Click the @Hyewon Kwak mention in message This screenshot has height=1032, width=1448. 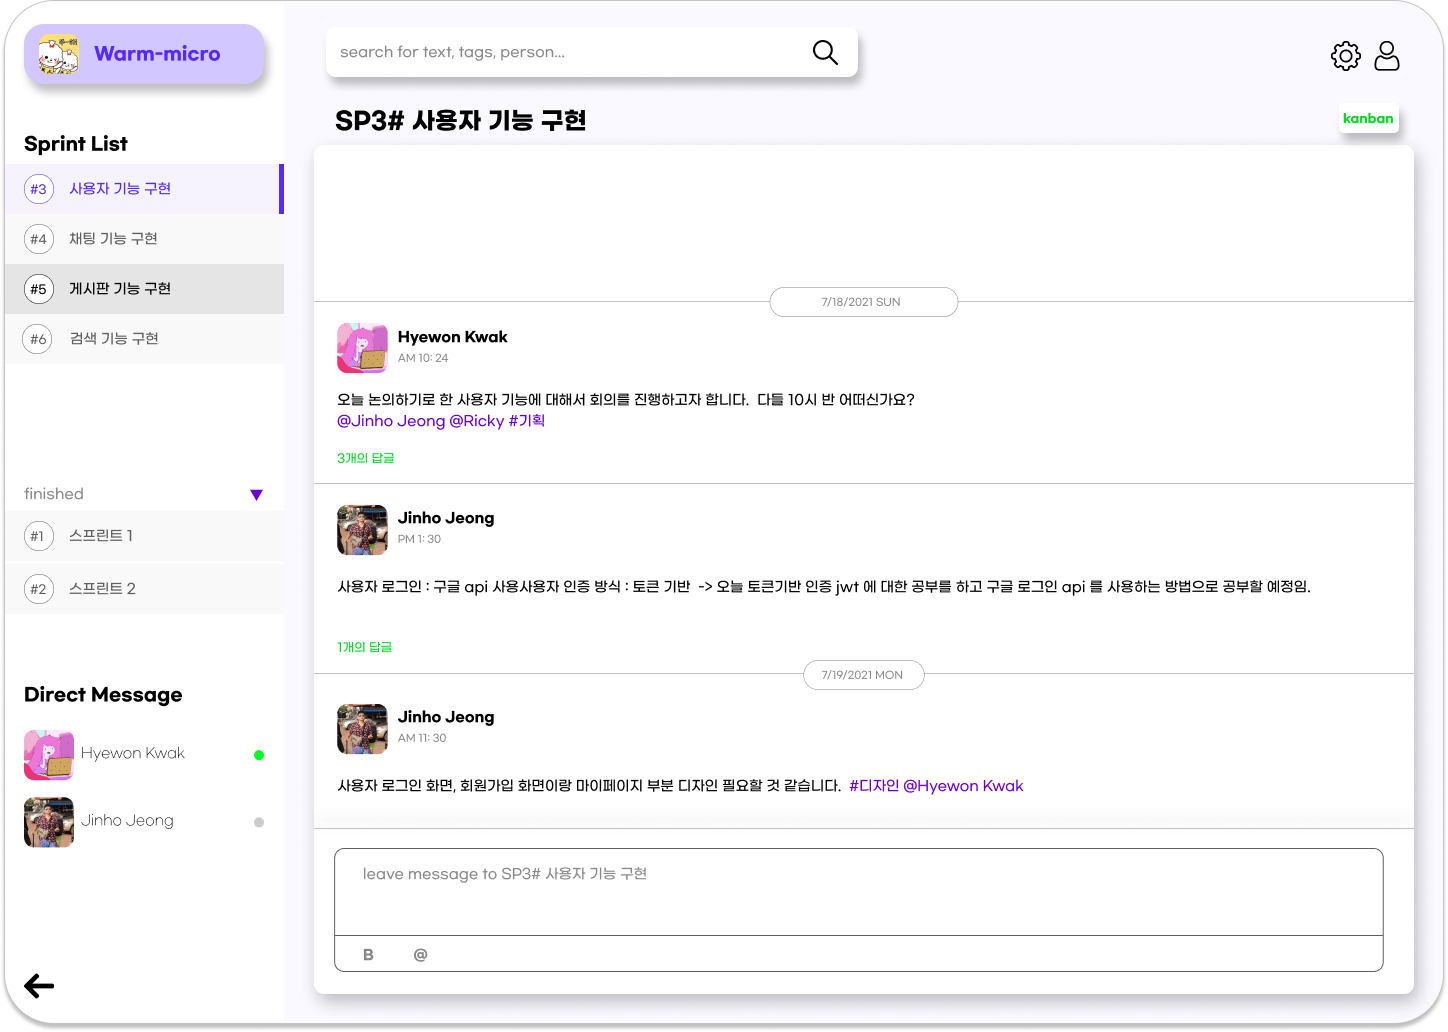click(963, 786)
